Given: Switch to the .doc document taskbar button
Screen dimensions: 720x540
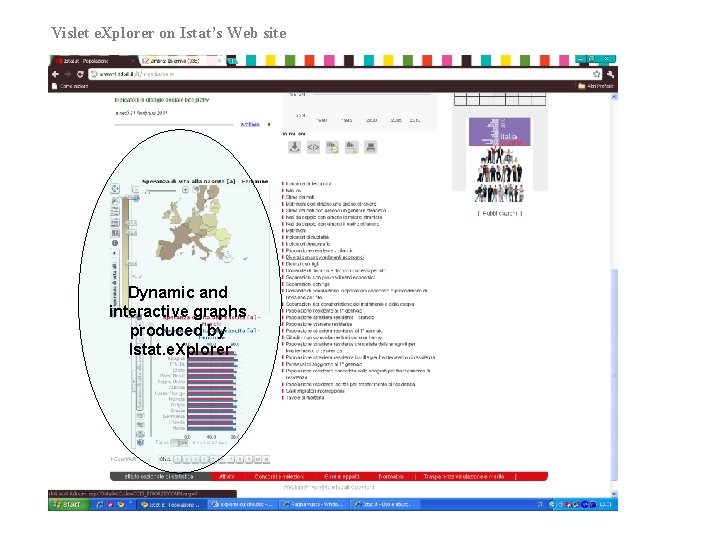Looking at the screenshot, I should click(242, 504).
